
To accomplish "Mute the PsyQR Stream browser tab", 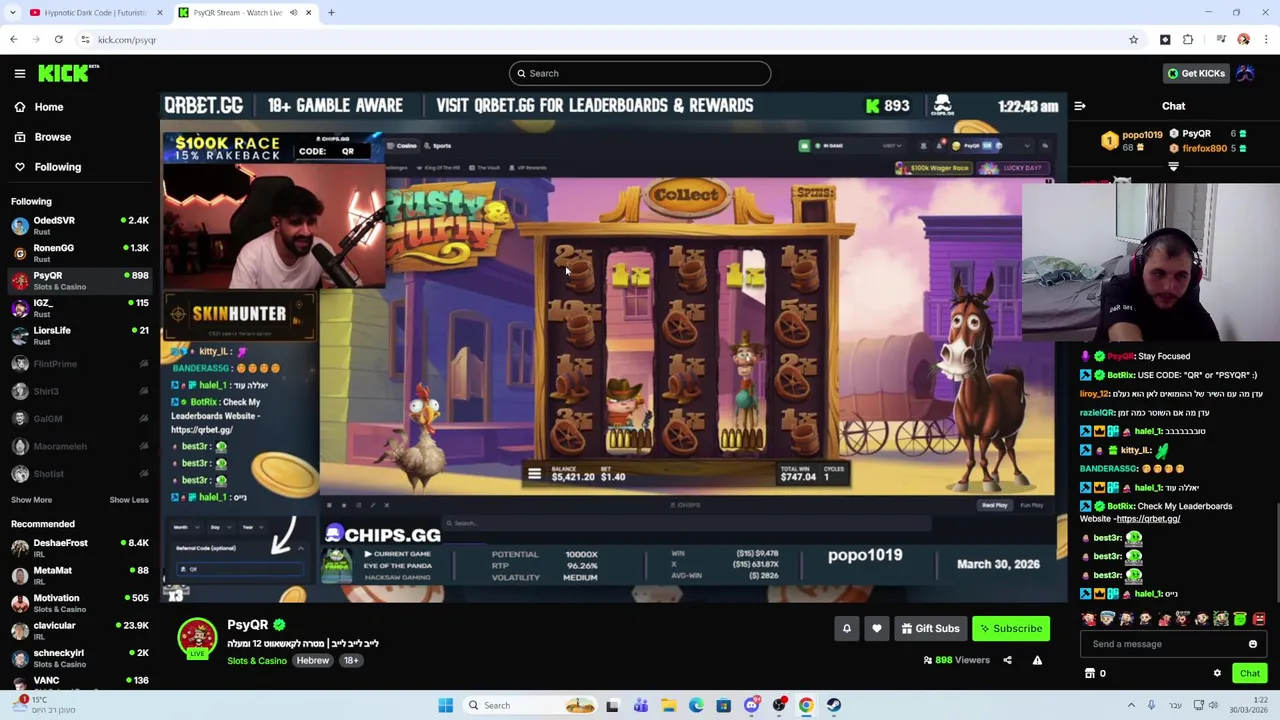I will (293, 13).
